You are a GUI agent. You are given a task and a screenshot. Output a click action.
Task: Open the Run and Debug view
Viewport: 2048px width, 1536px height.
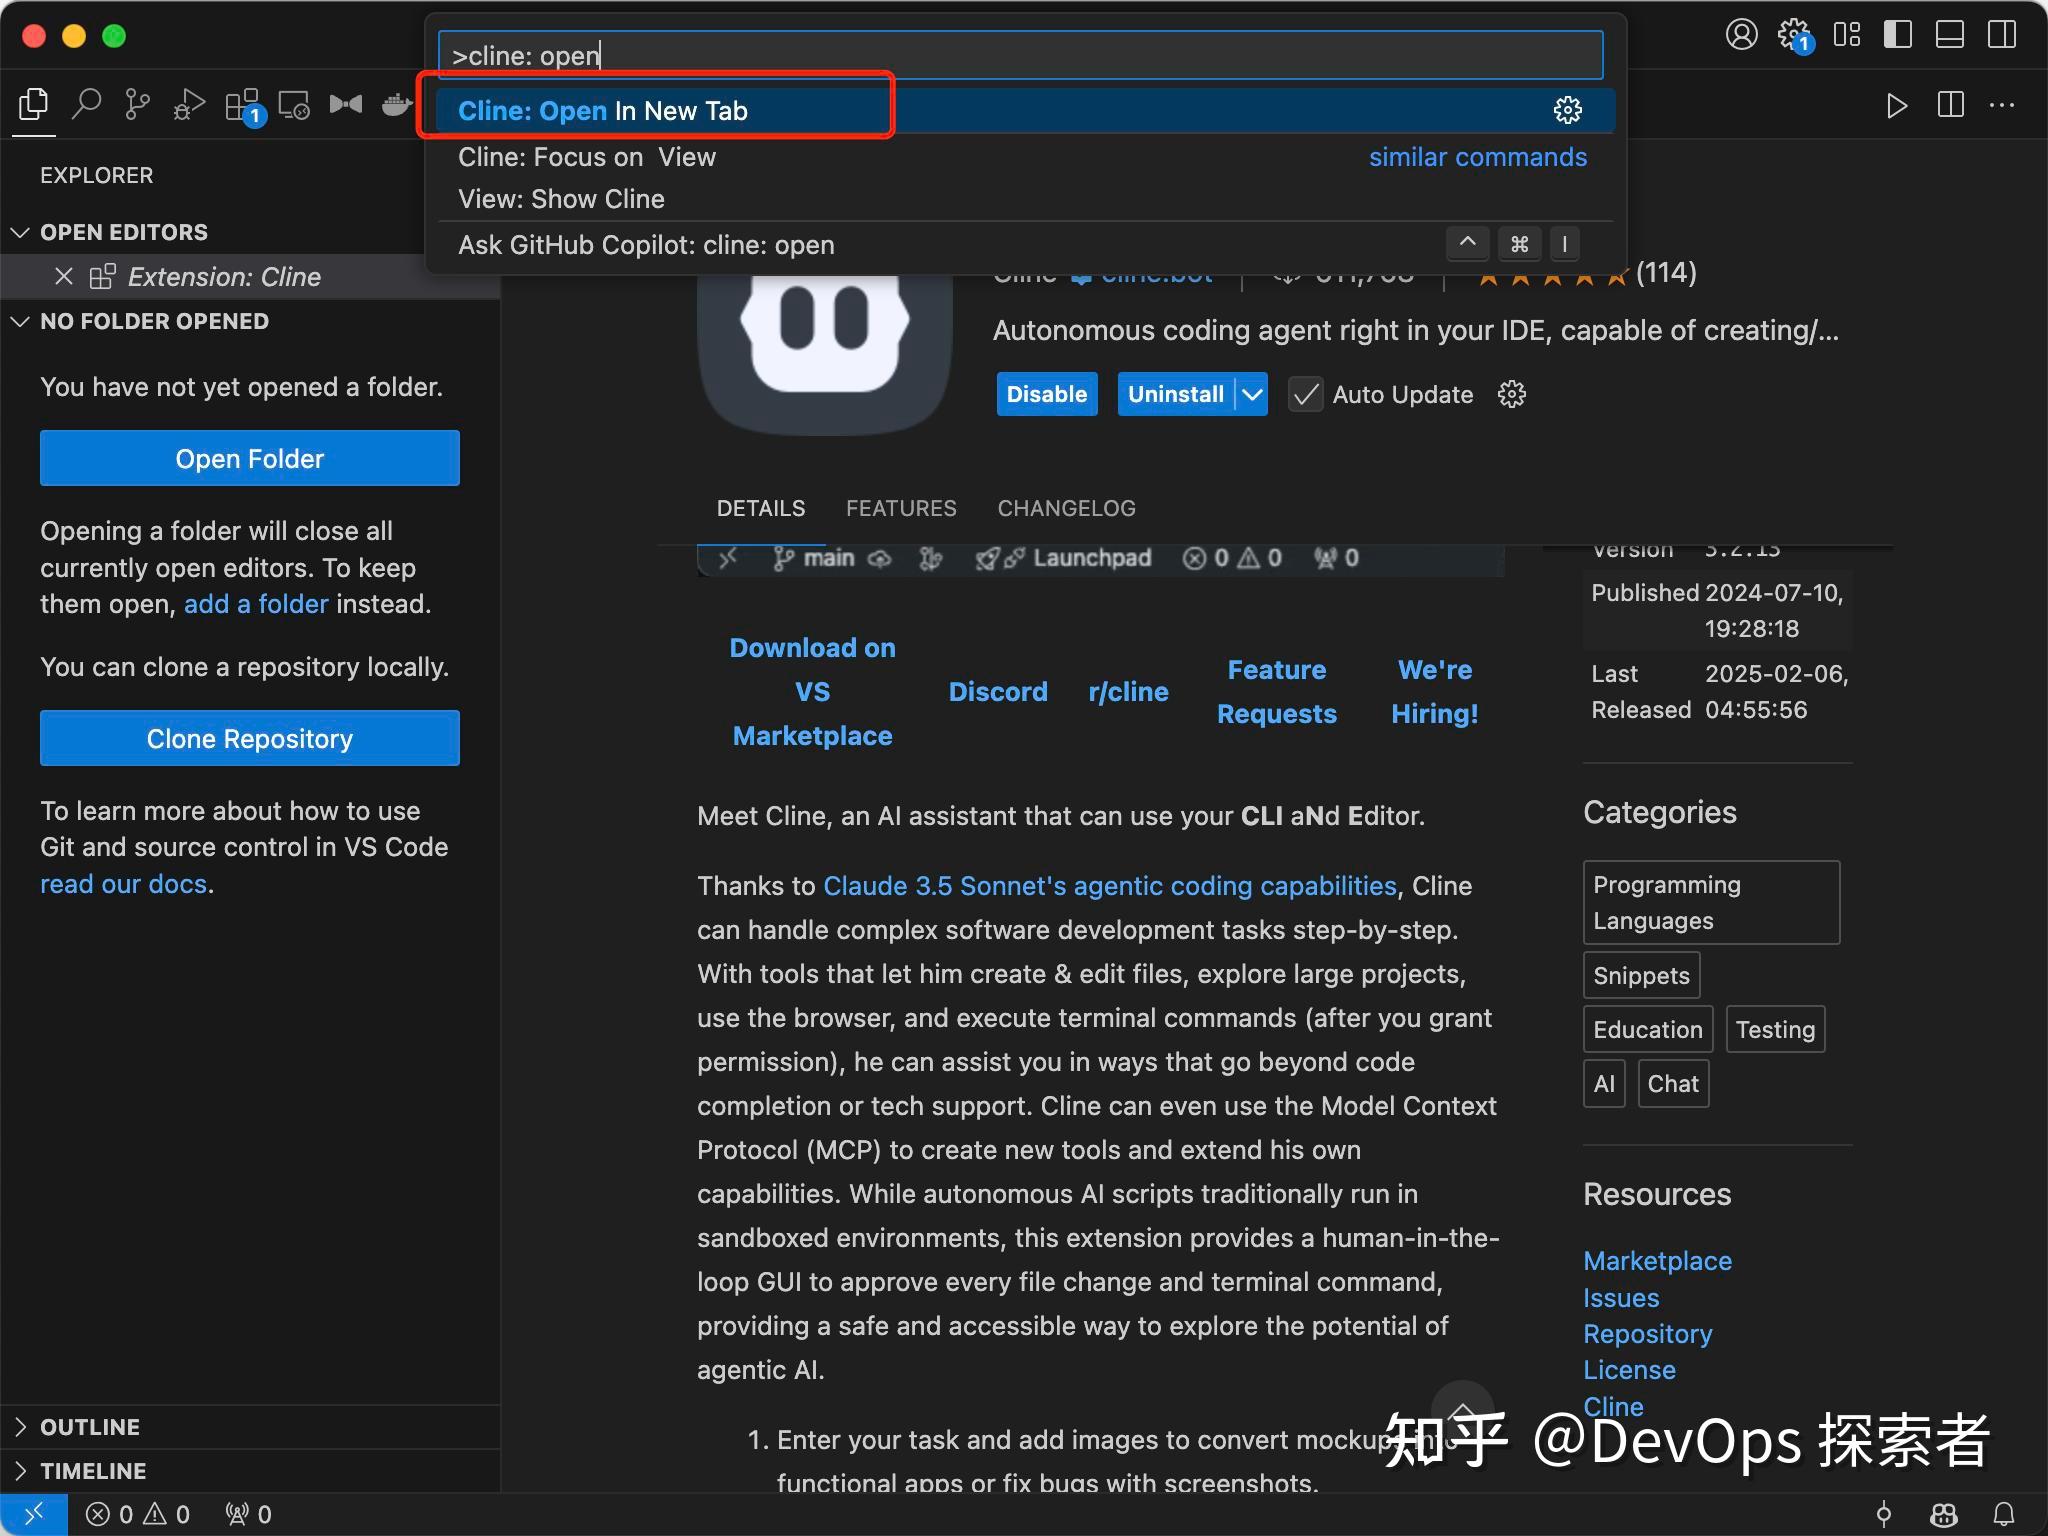click(187, 104)
